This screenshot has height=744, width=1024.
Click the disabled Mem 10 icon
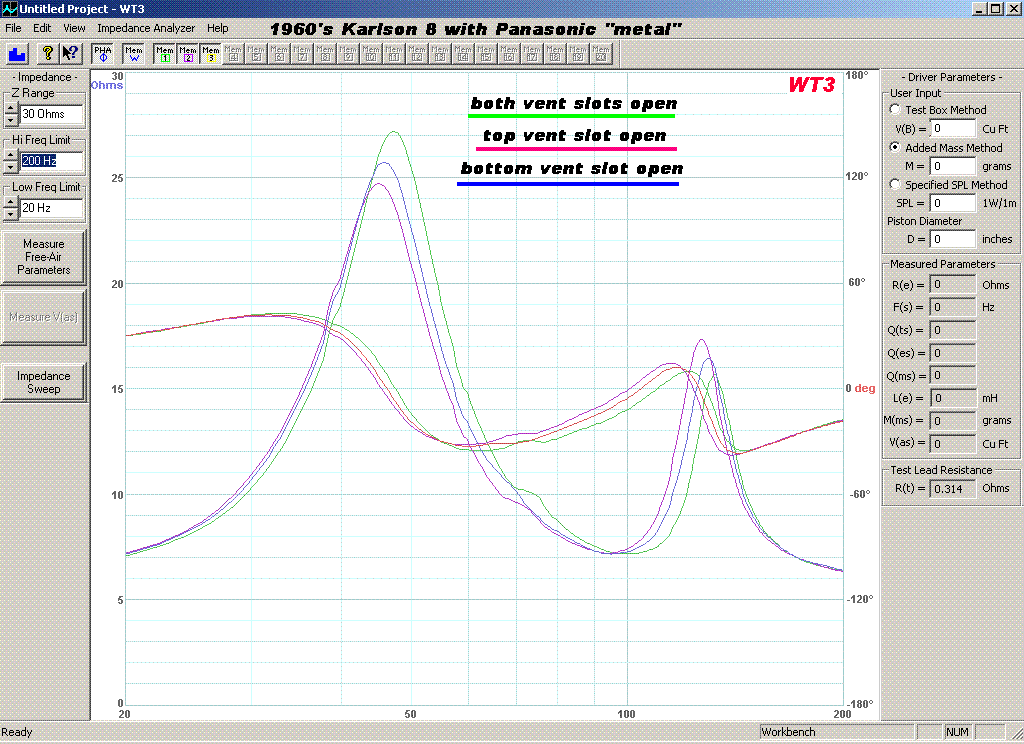pyautogui.click(x=371, y=54)
